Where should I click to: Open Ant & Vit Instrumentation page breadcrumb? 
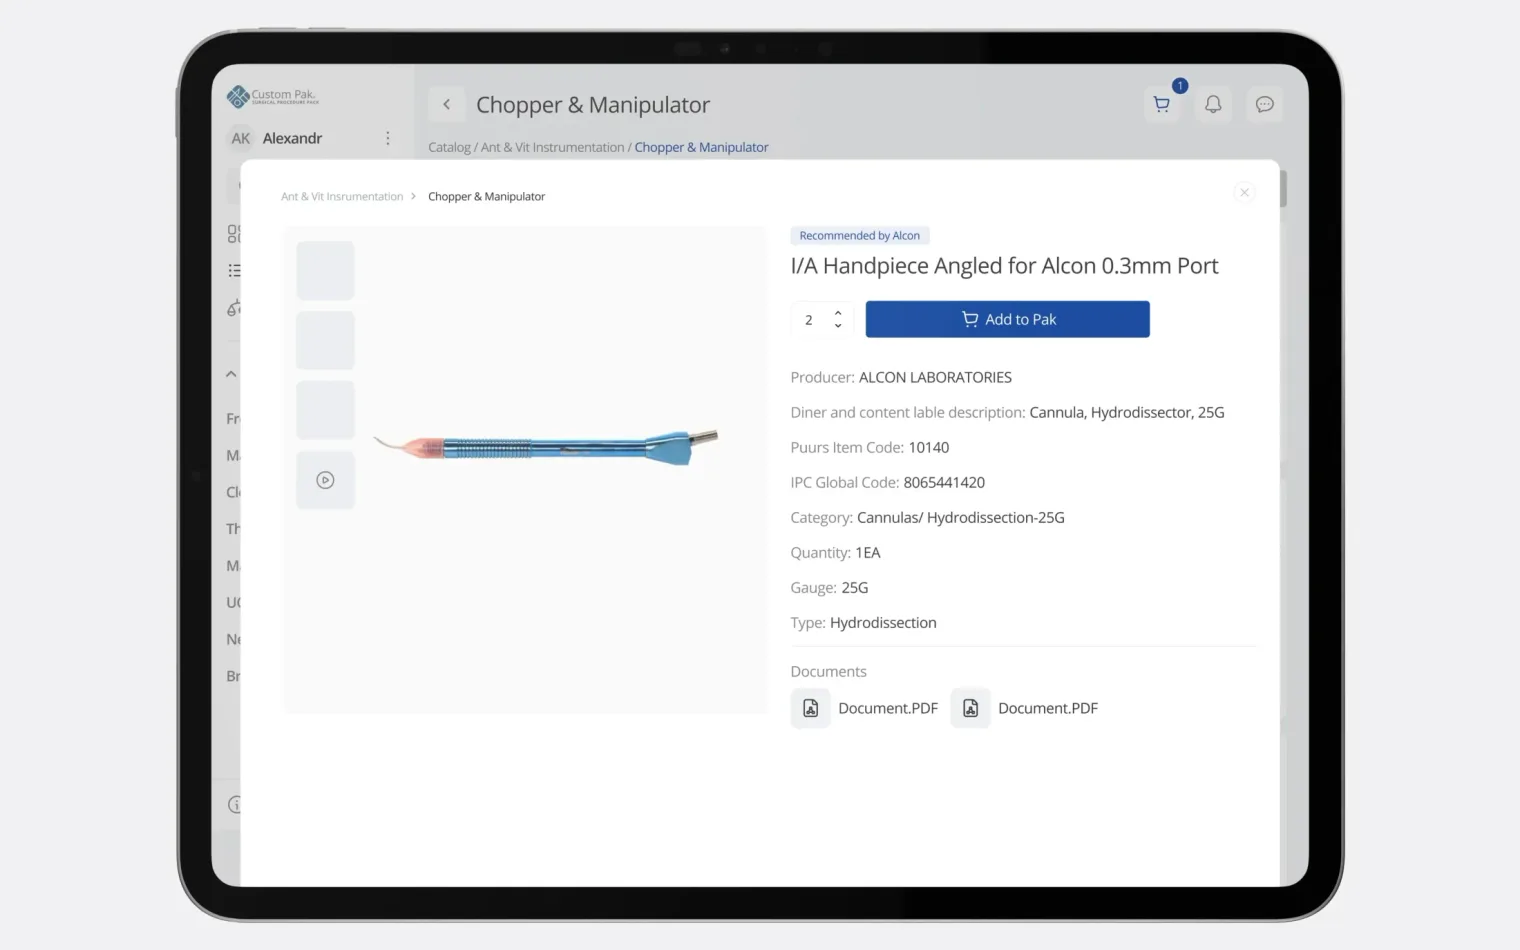552,147
